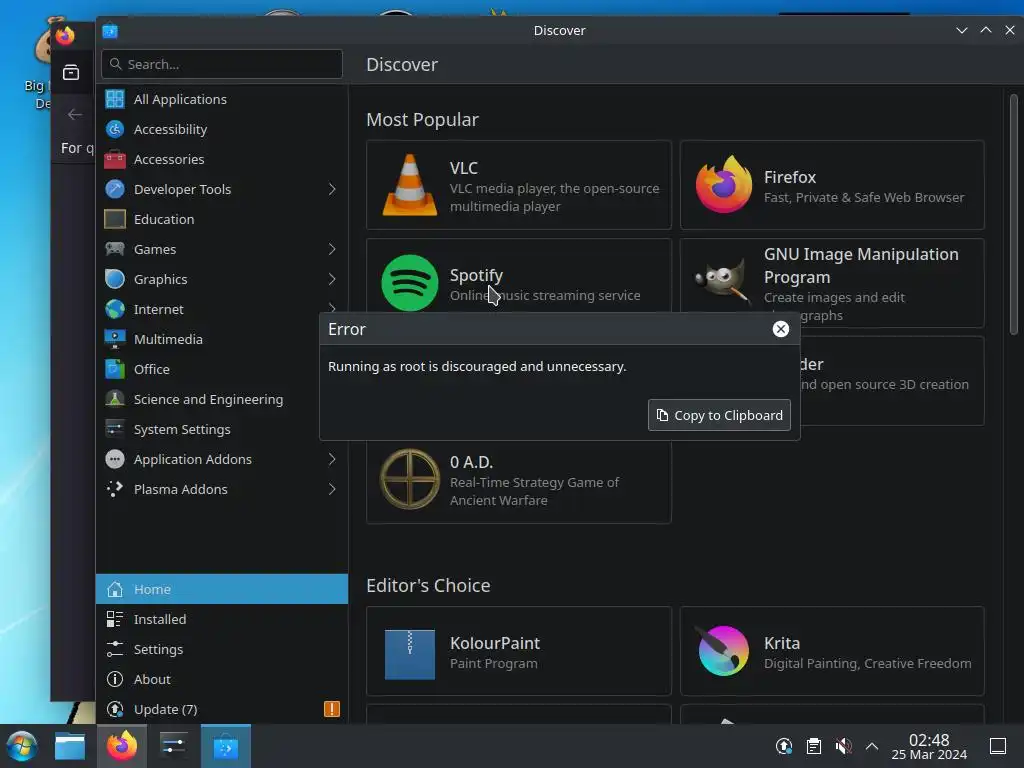This screenshot has height=768, width=1024.
Task: Expand the Developer Tools category arrow
Action: 332,189
